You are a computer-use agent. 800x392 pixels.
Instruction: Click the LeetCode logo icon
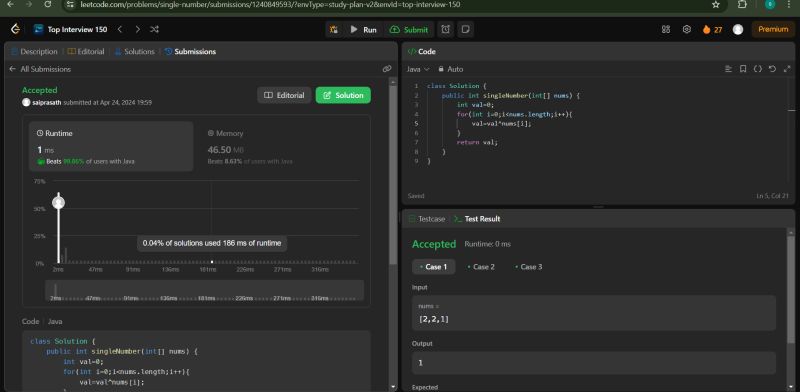tap(15, 29)
